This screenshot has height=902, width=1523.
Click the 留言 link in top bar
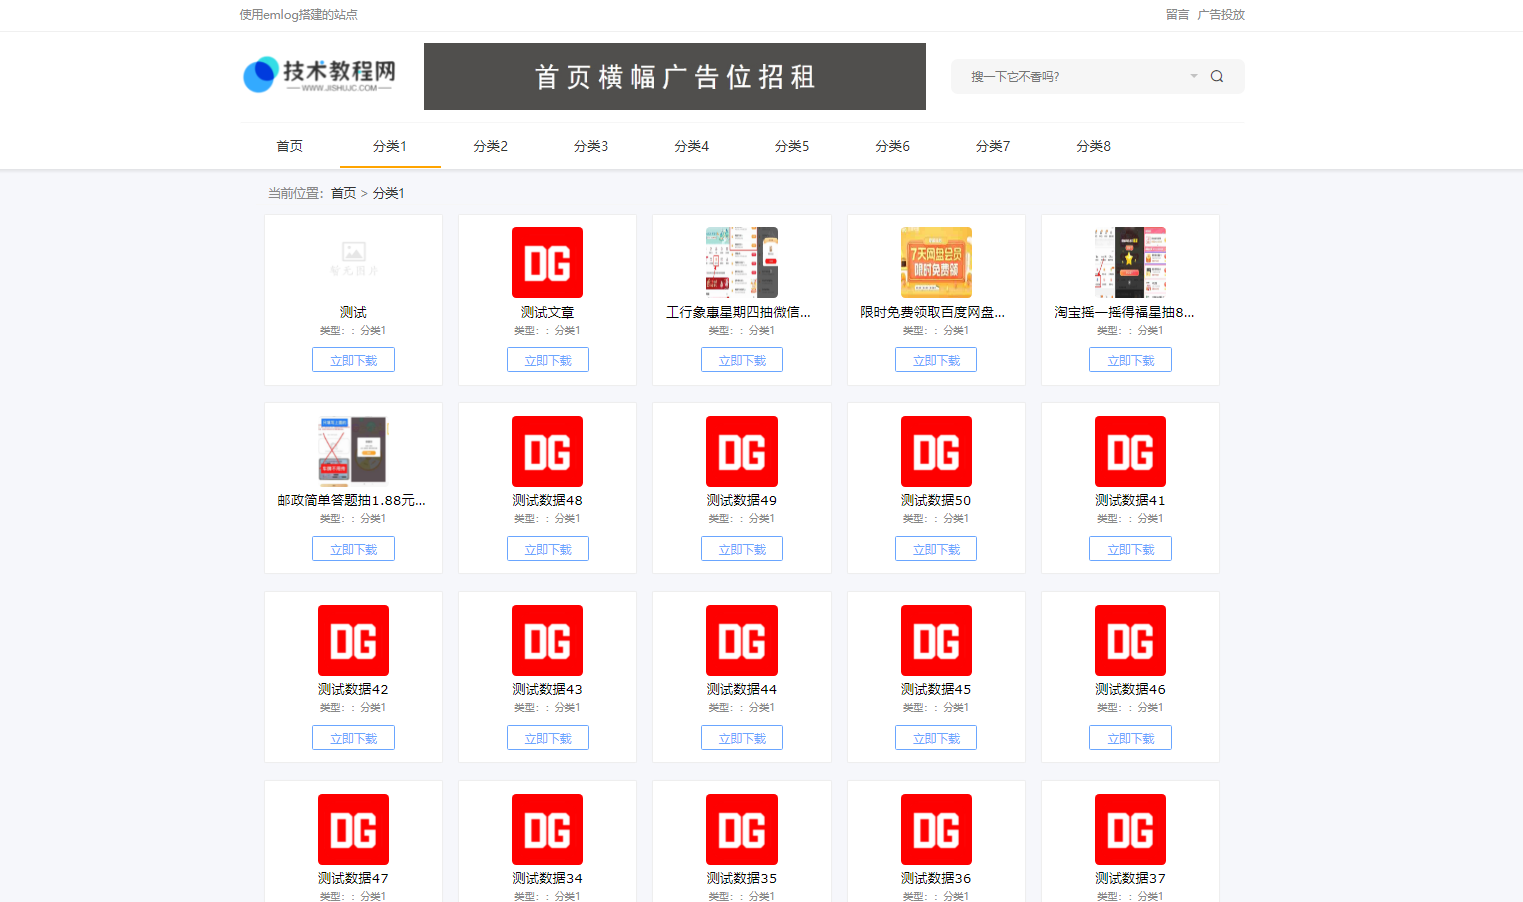(x=1177, y=15)
